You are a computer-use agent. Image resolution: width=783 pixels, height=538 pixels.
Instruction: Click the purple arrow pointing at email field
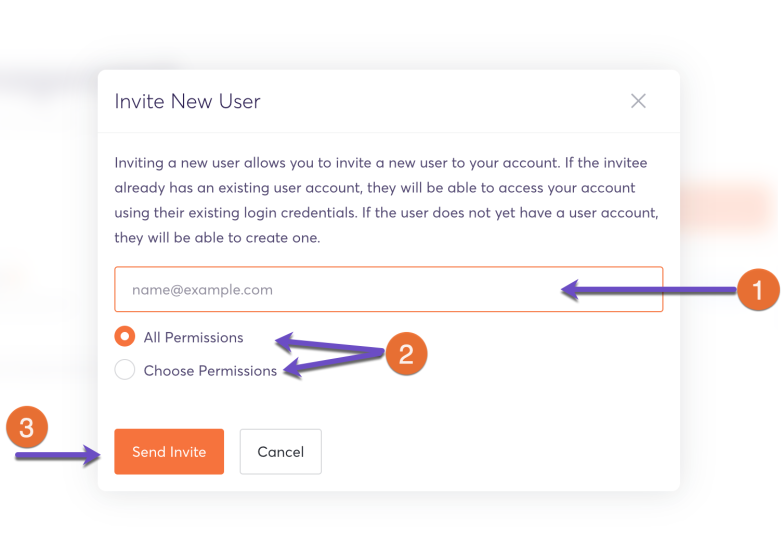click(x=650, y=291)
